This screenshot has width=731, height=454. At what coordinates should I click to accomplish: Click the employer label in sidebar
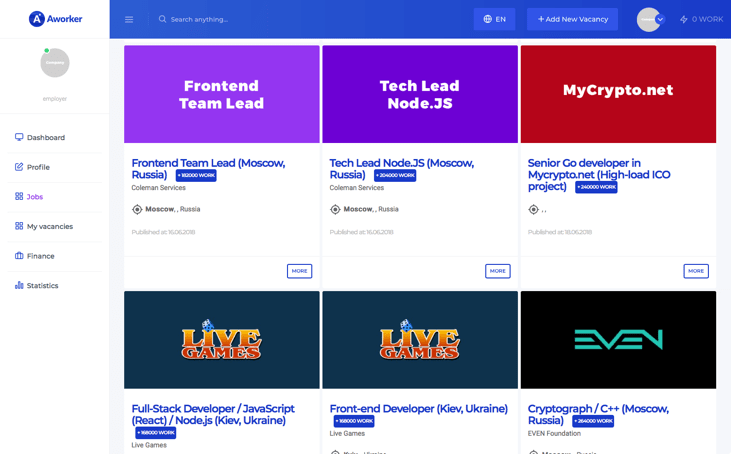[55, 99]
